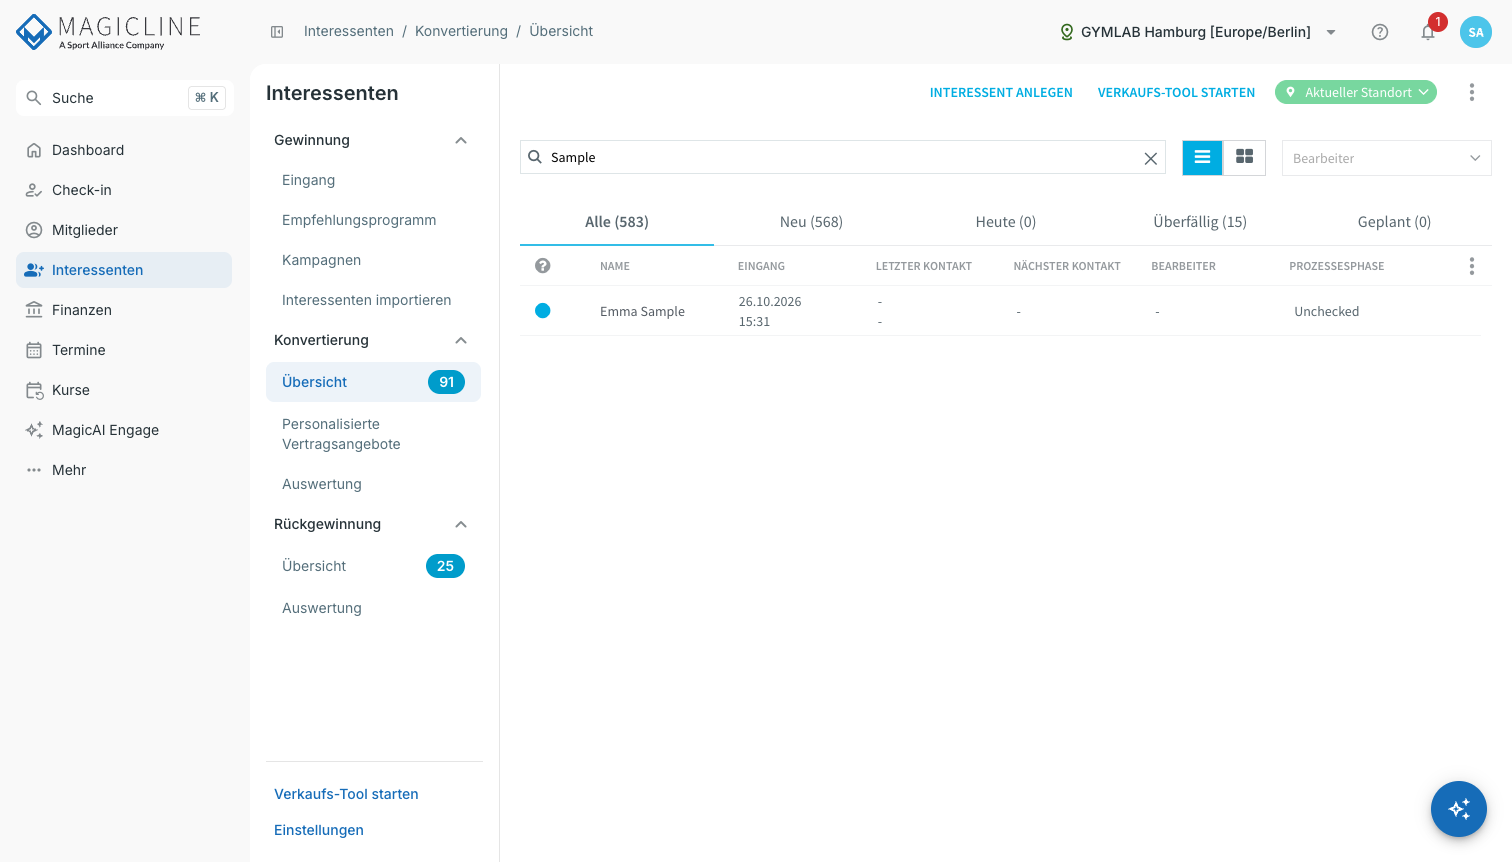Collapse the Rückgewinnung section
The height and width of the screenshot is (862, 1512).
(x=461, y=524)
